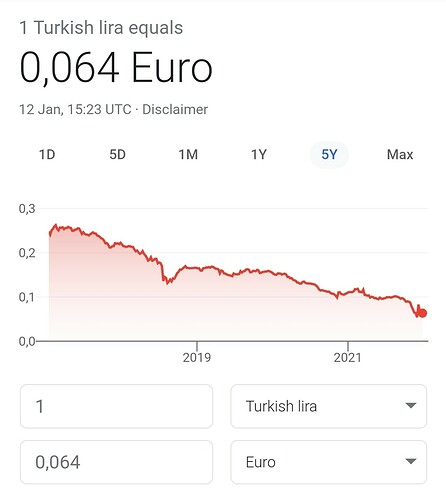Open the Euro currency dropdown

329,462
